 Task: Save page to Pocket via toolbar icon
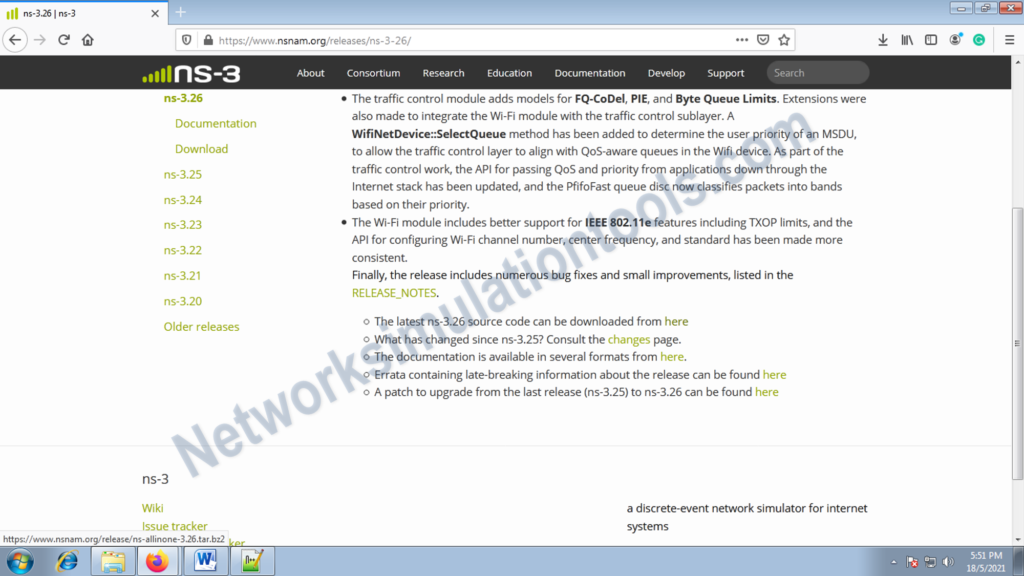(x=763, y=39)
